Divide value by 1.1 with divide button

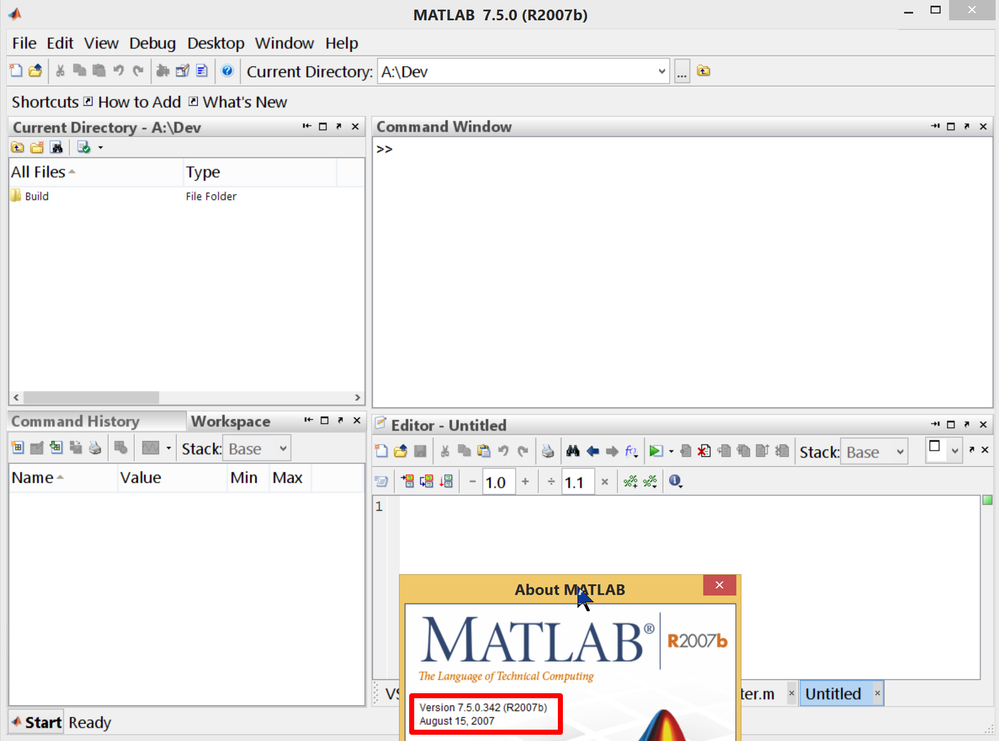(551, 482)
